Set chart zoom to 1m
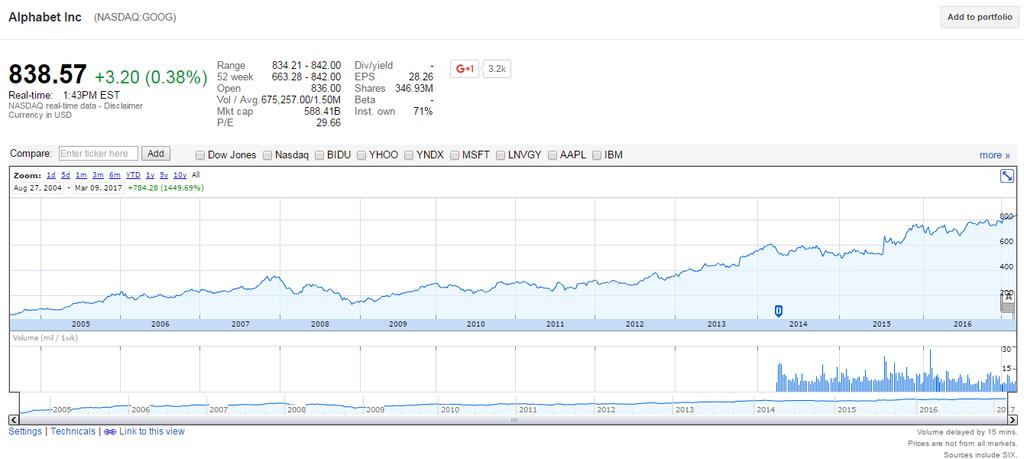This screenshot has width=1024, height=459. pyautogui.click(x=81, y=176)
